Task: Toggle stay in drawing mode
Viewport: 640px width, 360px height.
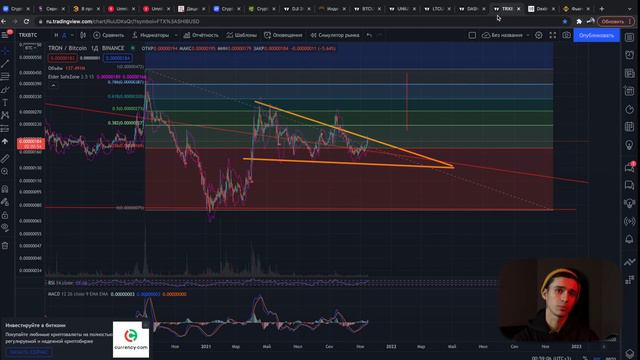Action: pos(5,202)
